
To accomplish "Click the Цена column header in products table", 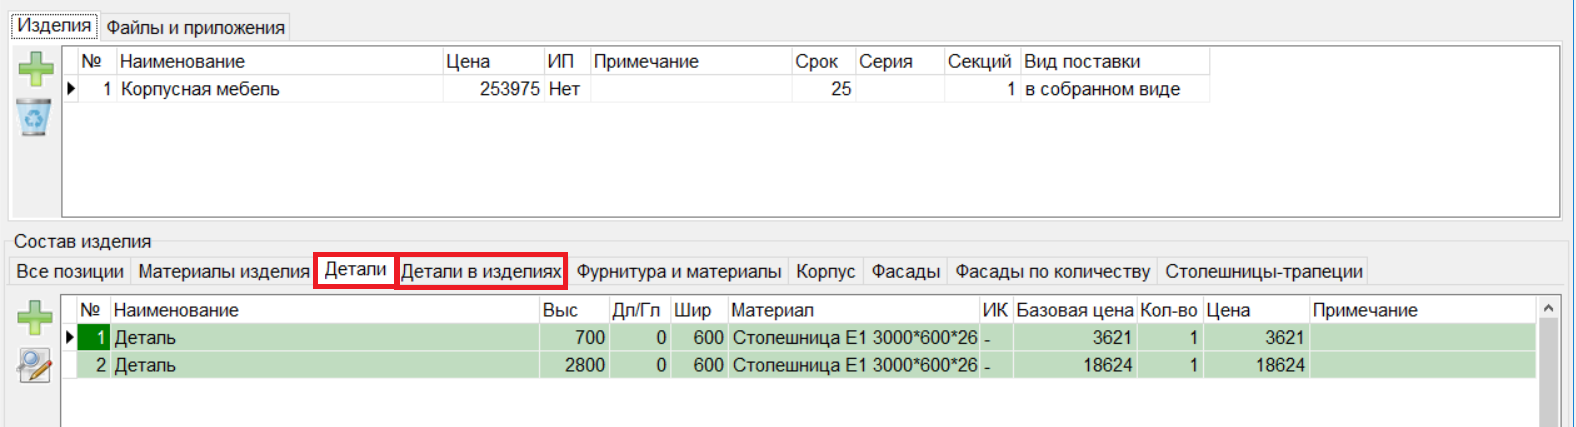I will 468,61.
